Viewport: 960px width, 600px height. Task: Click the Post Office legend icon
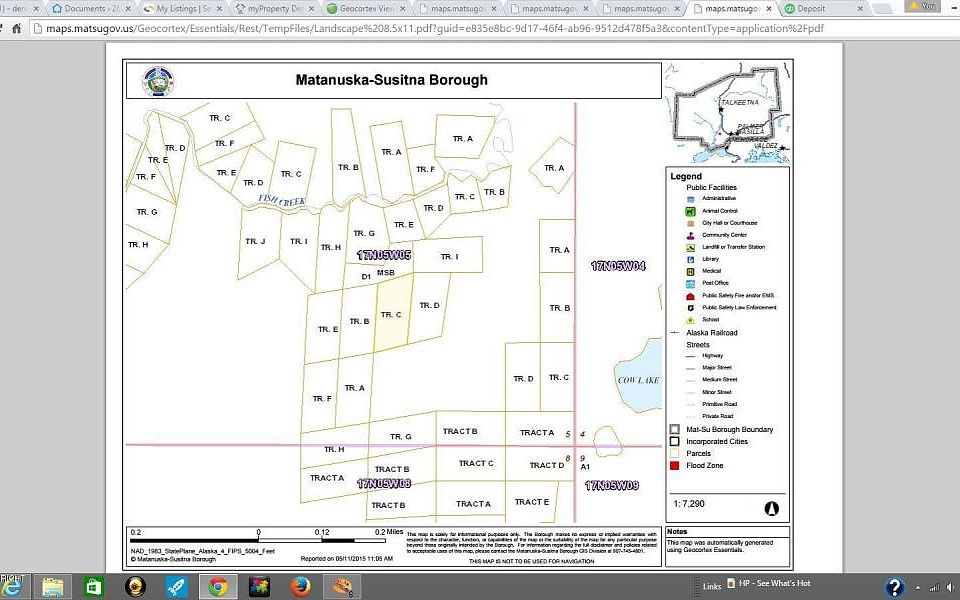[690, 283]
